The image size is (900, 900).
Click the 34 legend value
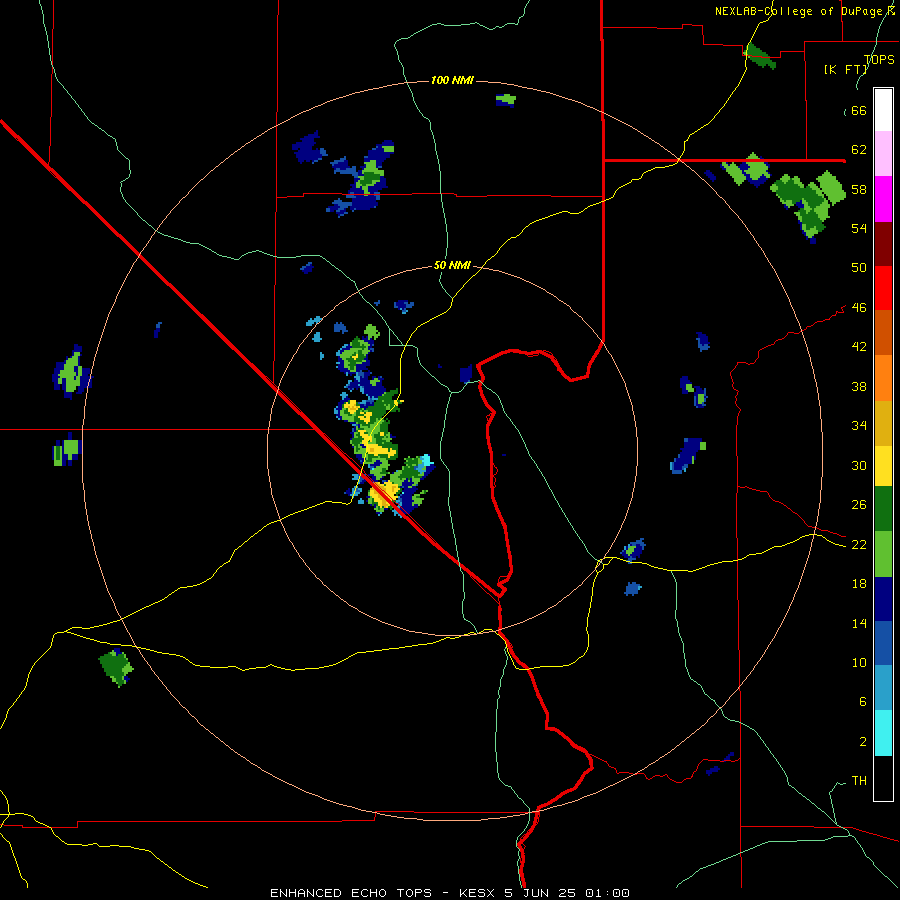tap(859, 426)
